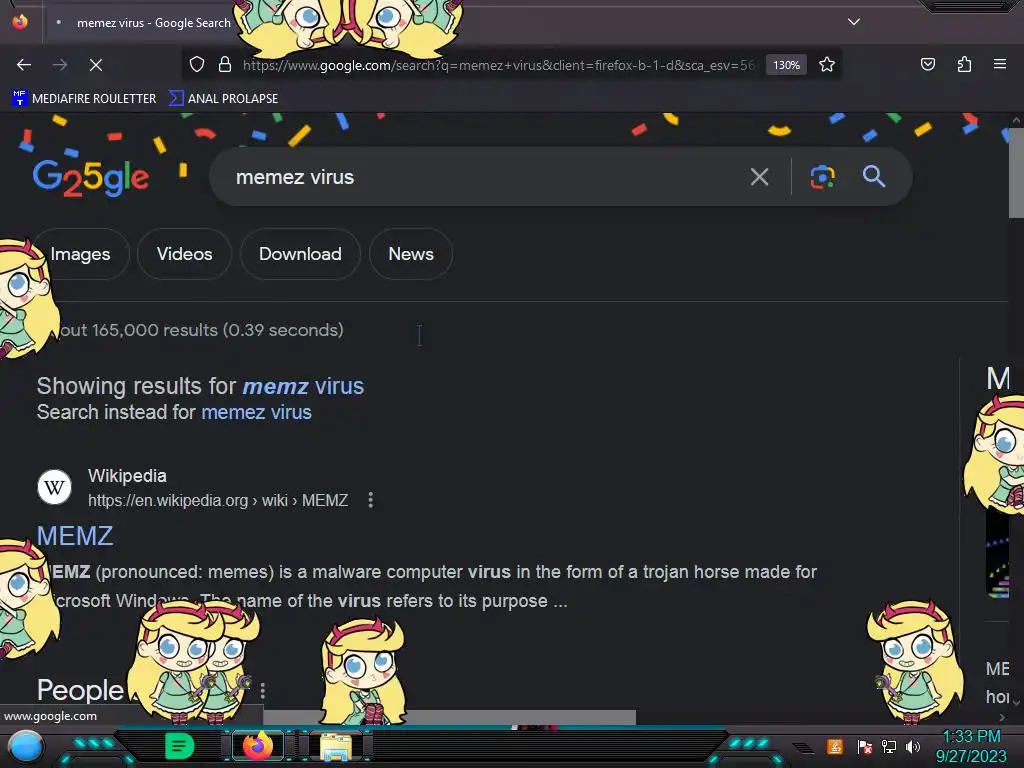
Task: Click the Wikipedia favicon on result
Action: click(54, 487)
